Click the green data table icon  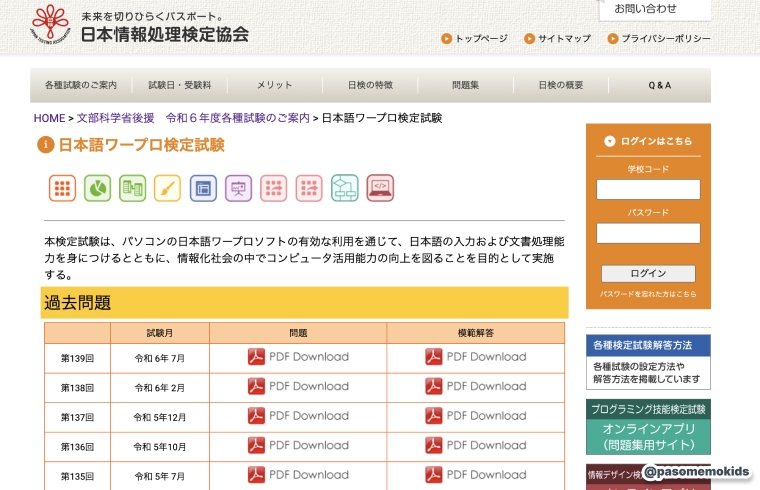point(132,188)
